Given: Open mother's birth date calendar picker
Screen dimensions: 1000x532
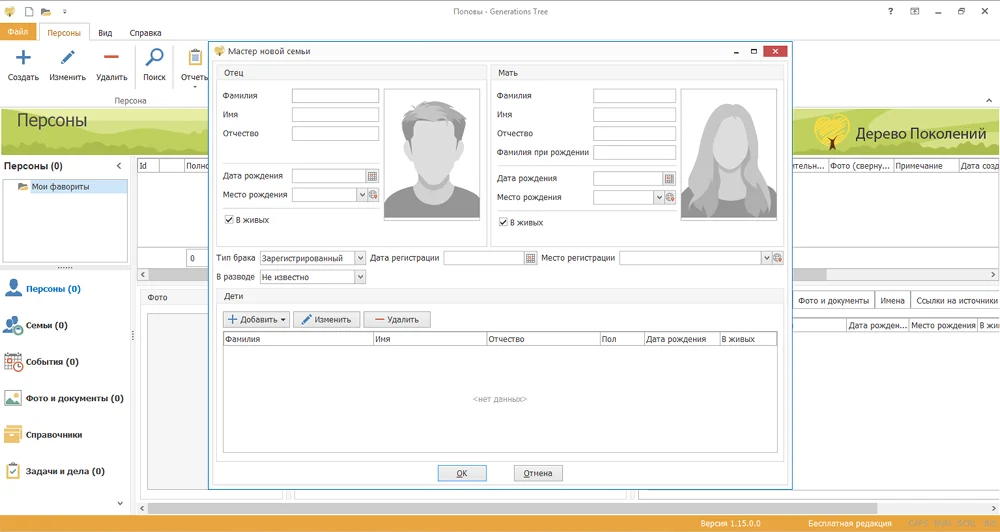Looking at the screenshot, I should coord(669,179).
